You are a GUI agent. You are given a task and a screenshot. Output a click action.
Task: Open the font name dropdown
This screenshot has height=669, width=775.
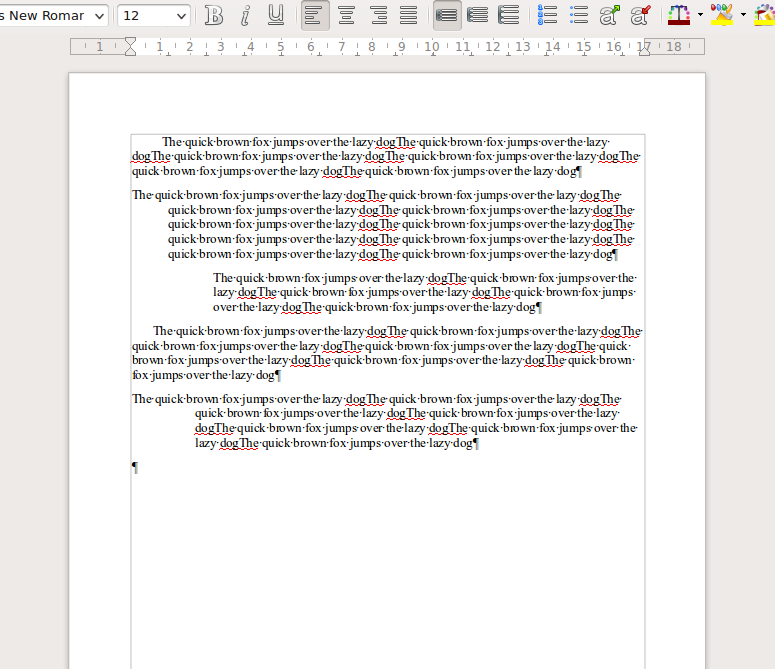tap(98, 16)
